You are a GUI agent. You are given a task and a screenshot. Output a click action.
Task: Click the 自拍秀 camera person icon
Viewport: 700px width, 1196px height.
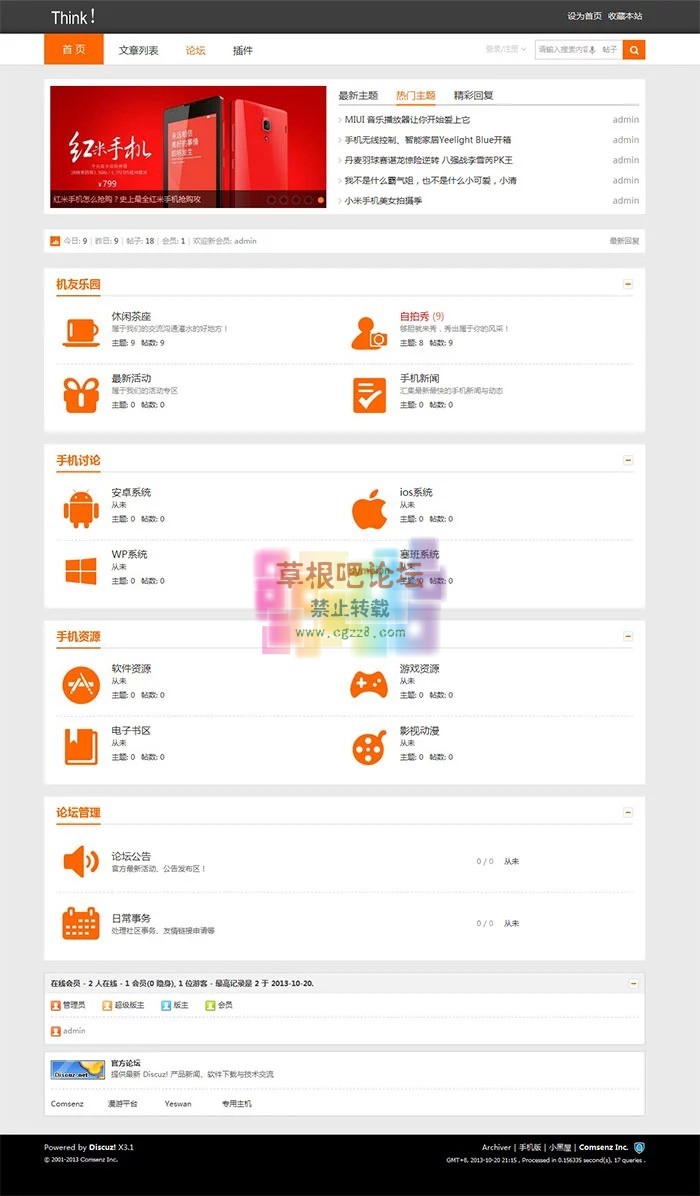pos(368,331)
